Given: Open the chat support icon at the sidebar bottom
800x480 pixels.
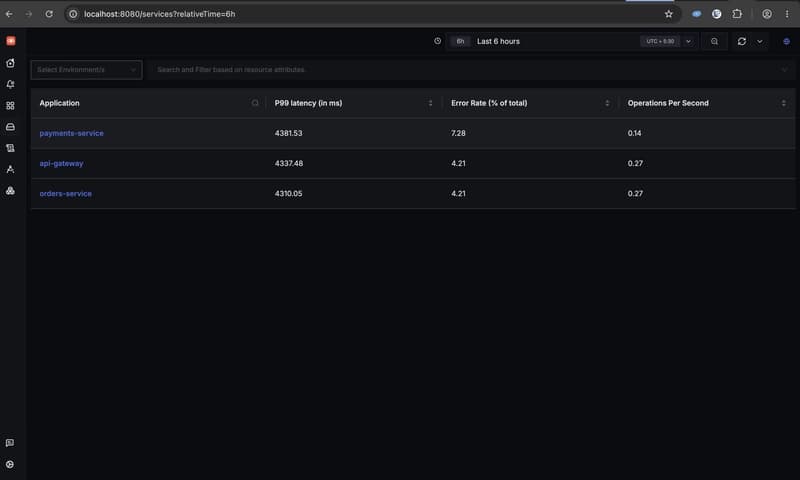Looking at the screenshot, I should (10, 443).
